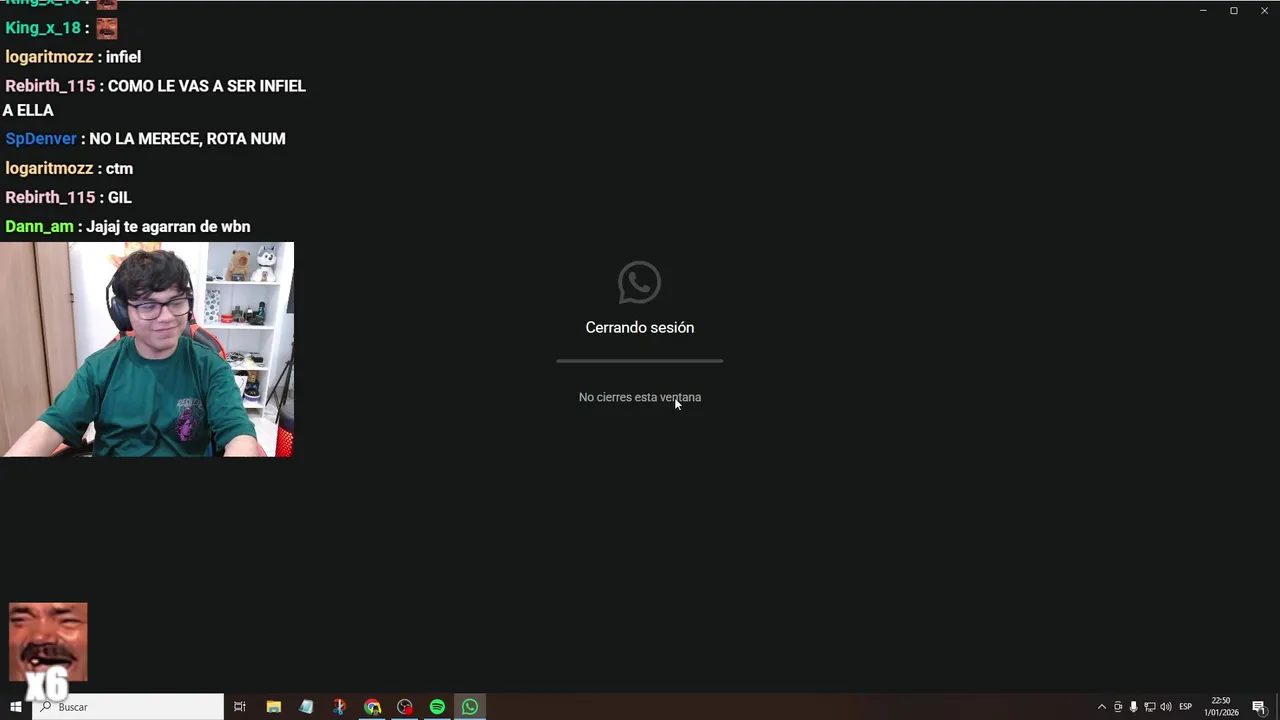This screenshot has width=1280, height=720.
Task: Click Rebirth_115's "GIL" chat message
Action: (68, 197)
